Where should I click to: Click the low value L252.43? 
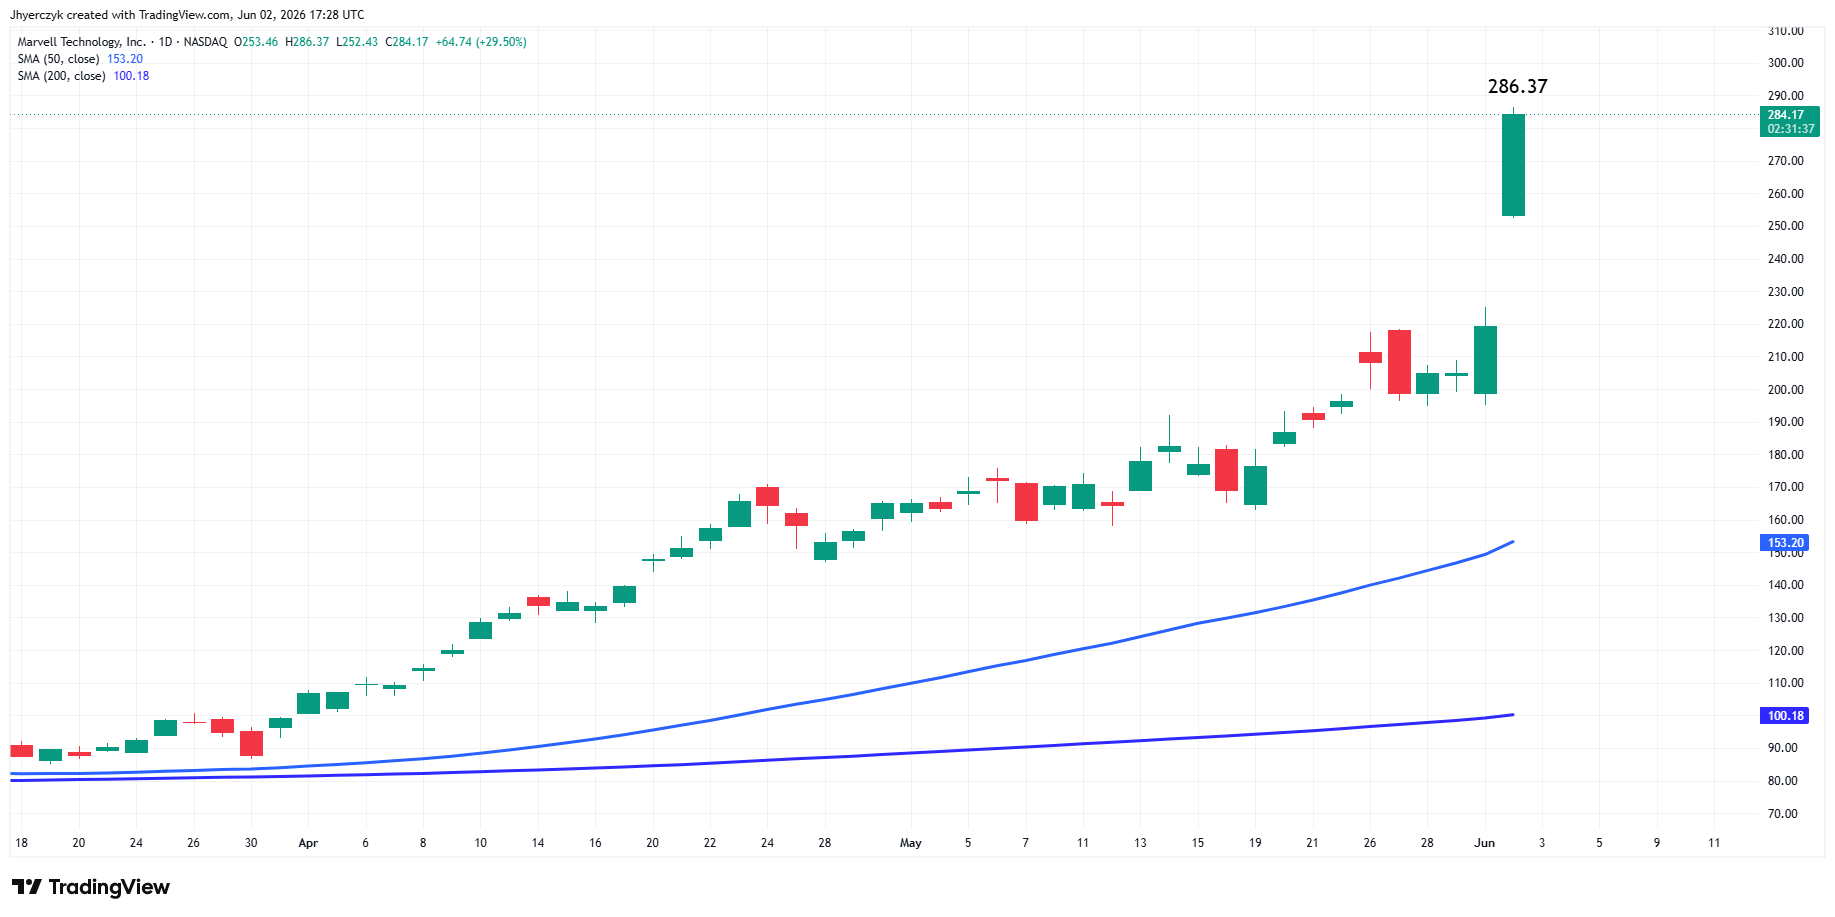tap(357, 42)
